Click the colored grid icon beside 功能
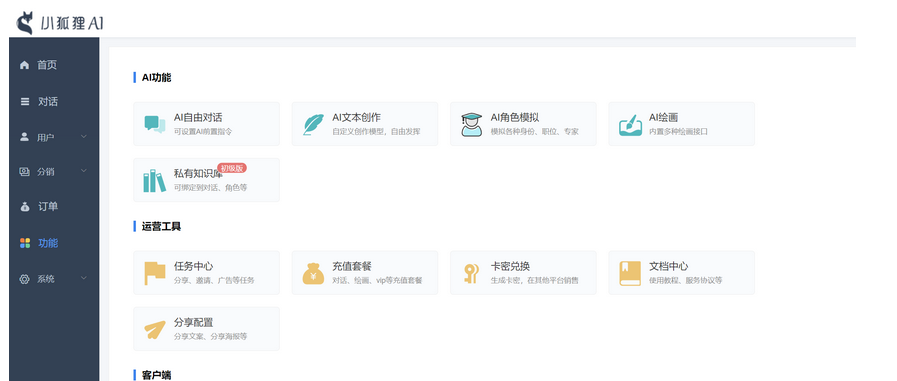897x381 pixels. (x=25, y=243)
